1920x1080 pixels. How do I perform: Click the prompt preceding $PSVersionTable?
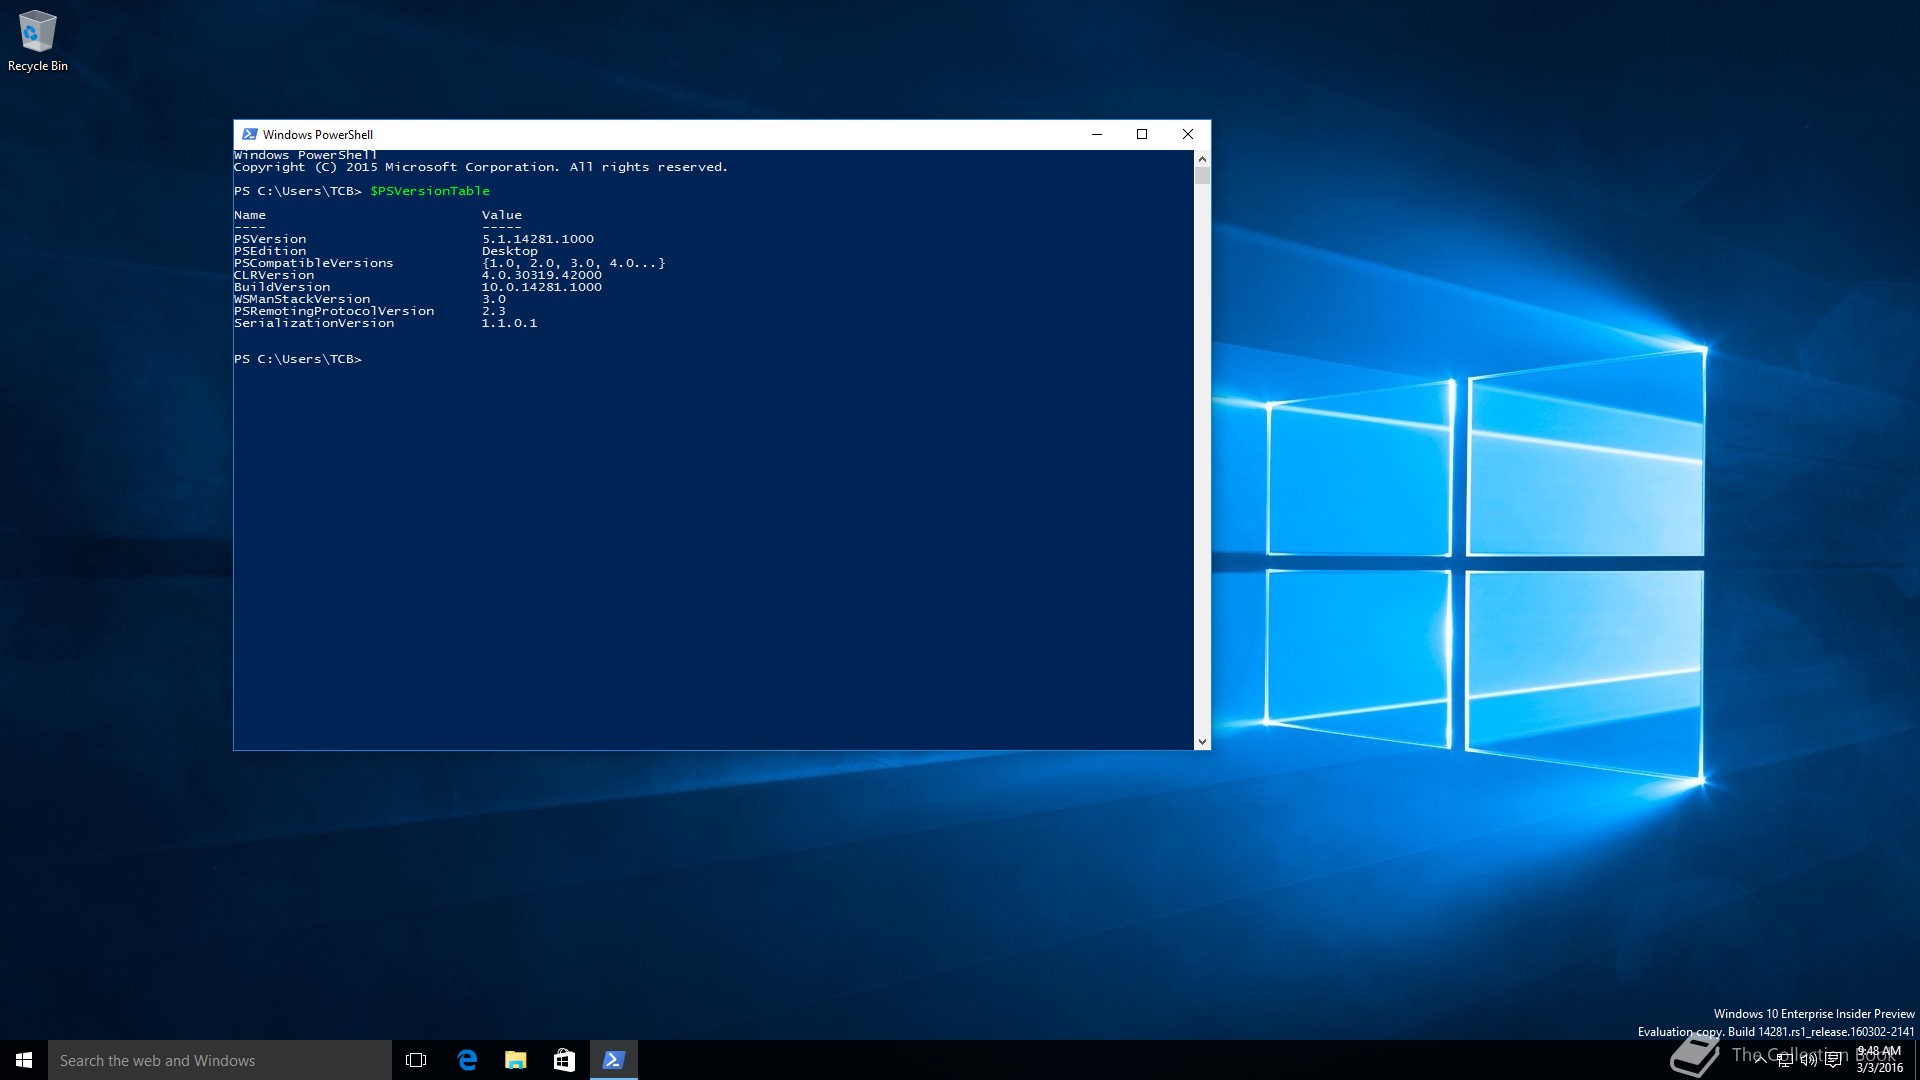click(298, 191)
